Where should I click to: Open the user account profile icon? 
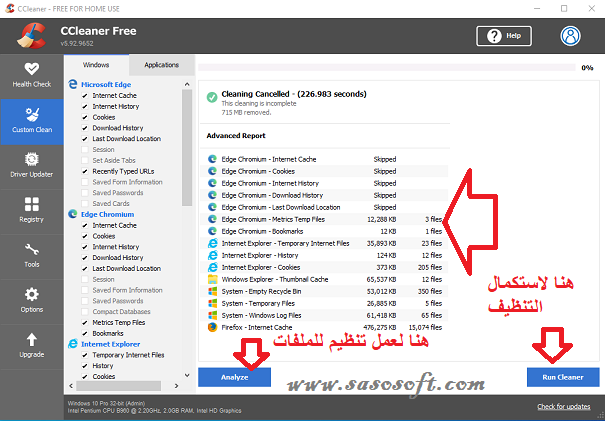[570, 36]
